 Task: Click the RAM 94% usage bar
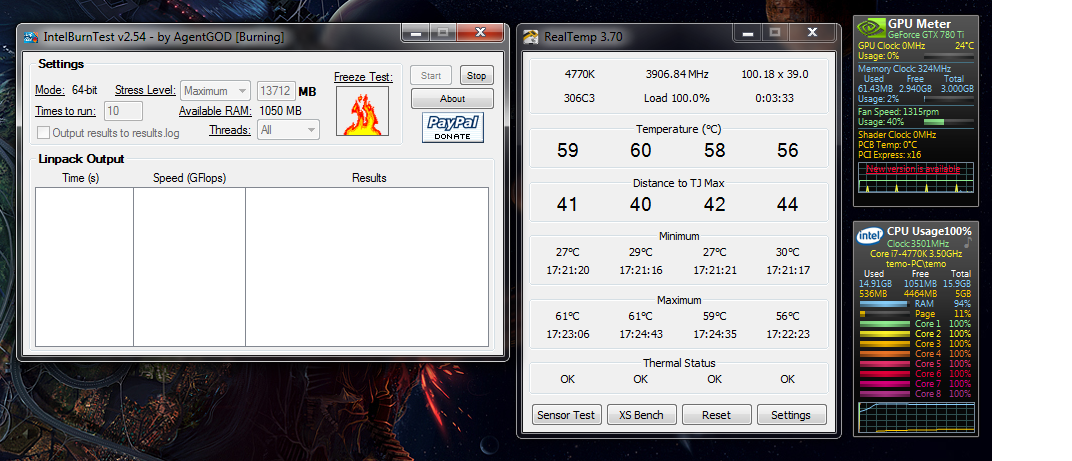click(883, 303)
